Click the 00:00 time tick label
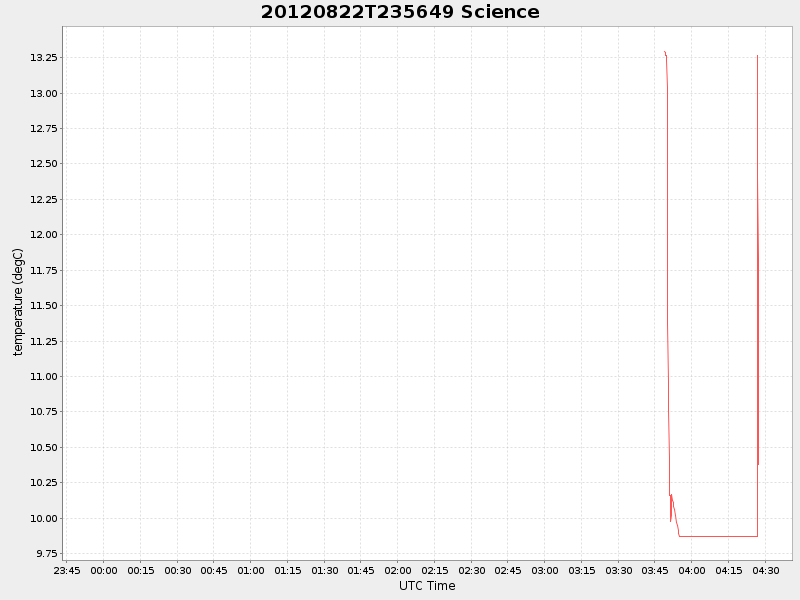This screenshot has height=600, width=800. tap(104, 570)
